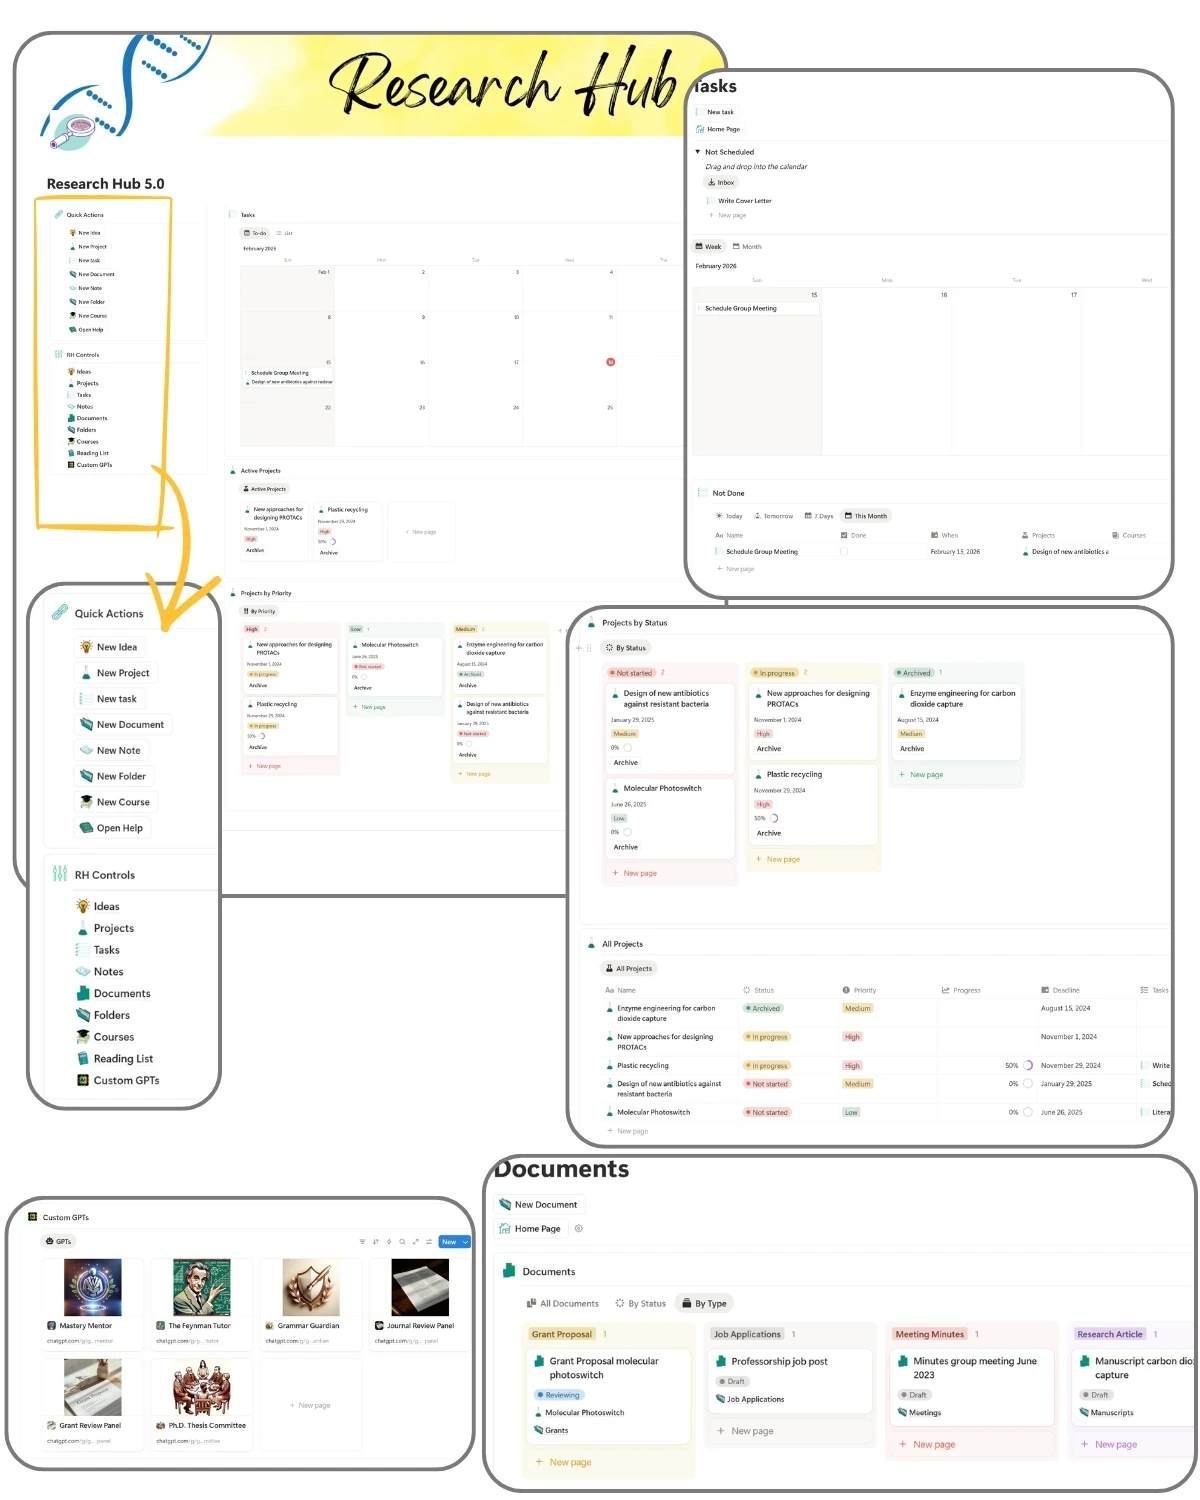Click the New Document button

[x=540, y=1204]
